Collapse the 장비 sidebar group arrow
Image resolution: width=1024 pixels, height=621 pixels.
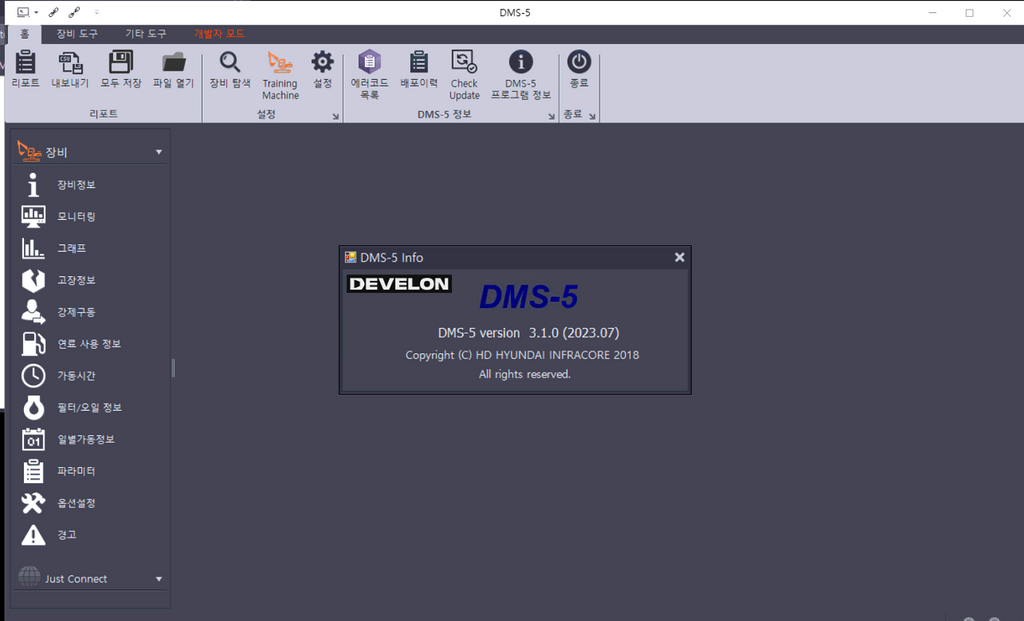[x=159, y=152]
